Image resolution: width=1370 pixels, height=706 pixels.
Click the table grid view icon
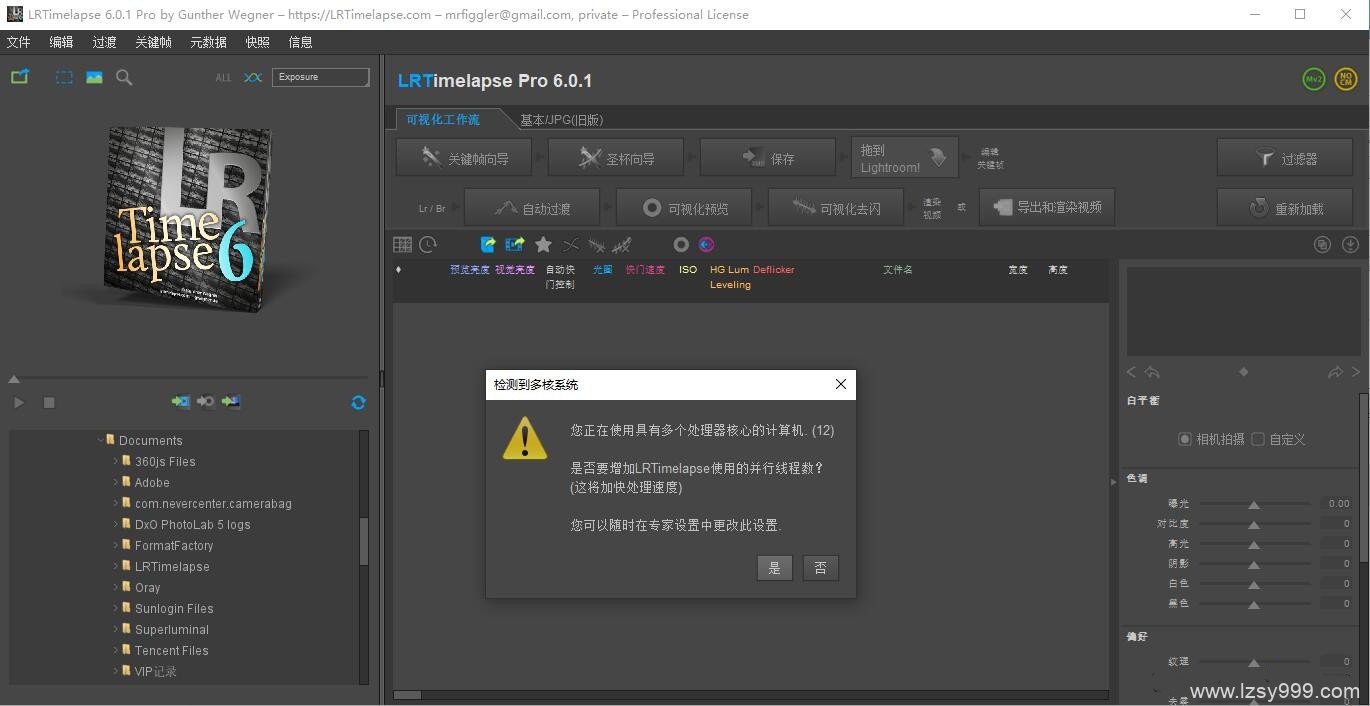coord(402,245)
